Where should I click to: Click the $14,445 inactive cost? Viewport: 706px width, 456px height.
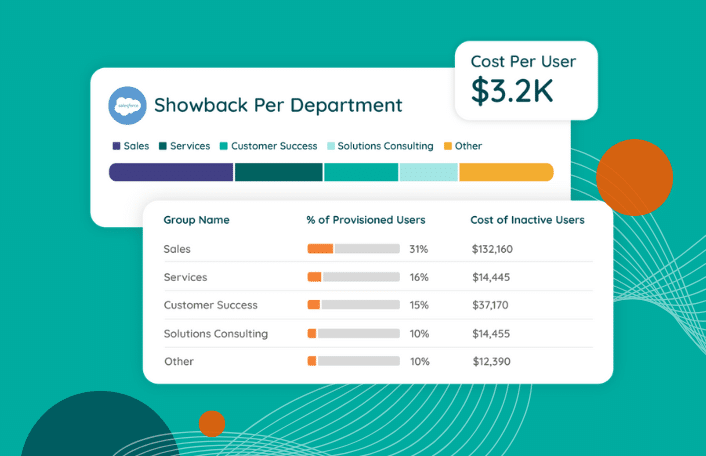[491, 277]
